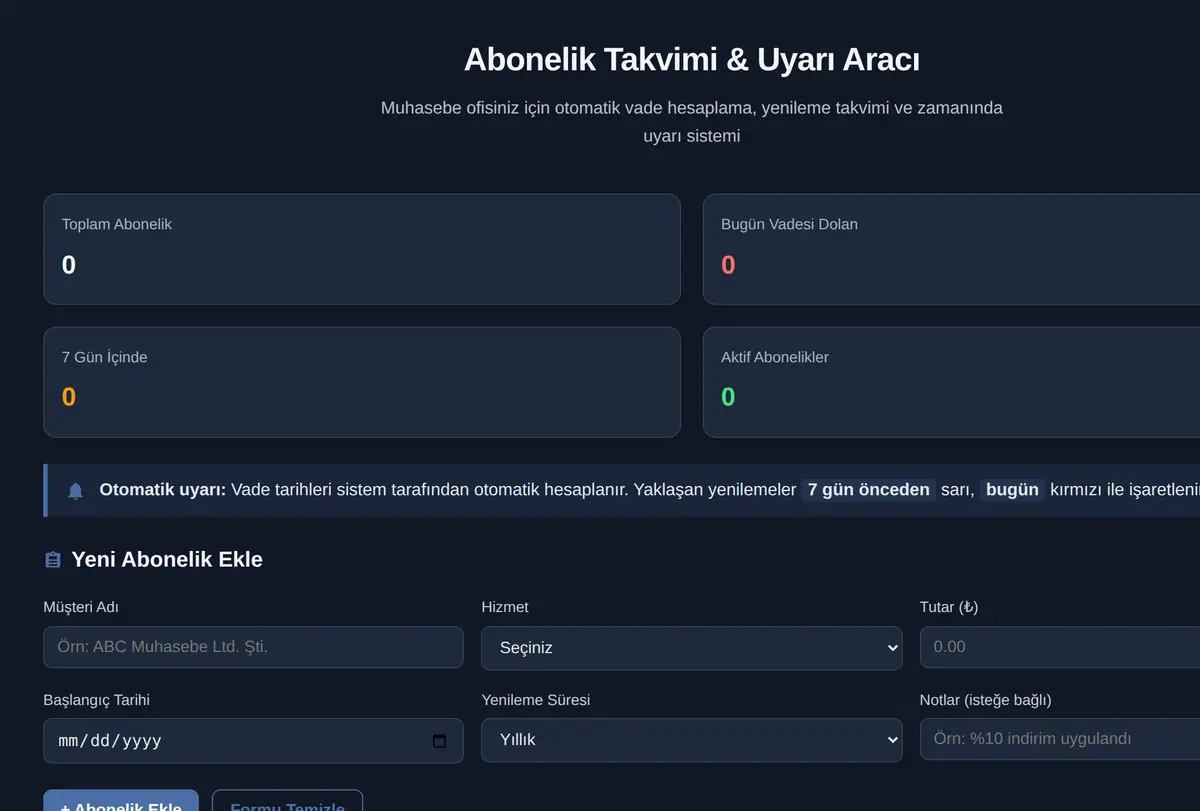Select the Toplam Abonelik stat card
The image size is (1200, 811).
click(362, 249)
